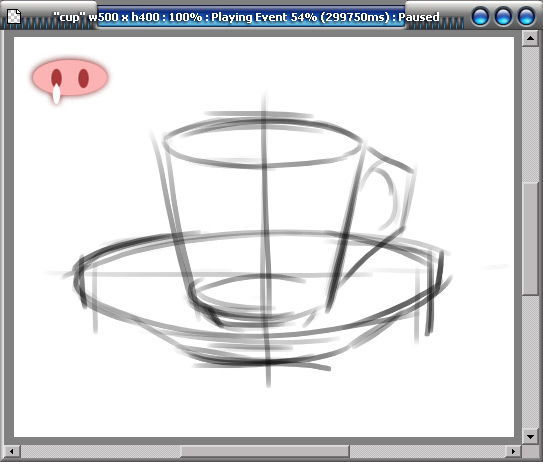The height and width of the screenshot is (462, 543).
Task: Click the vertical scrollbar's down arrow
Action: click(x=530, y=436)
